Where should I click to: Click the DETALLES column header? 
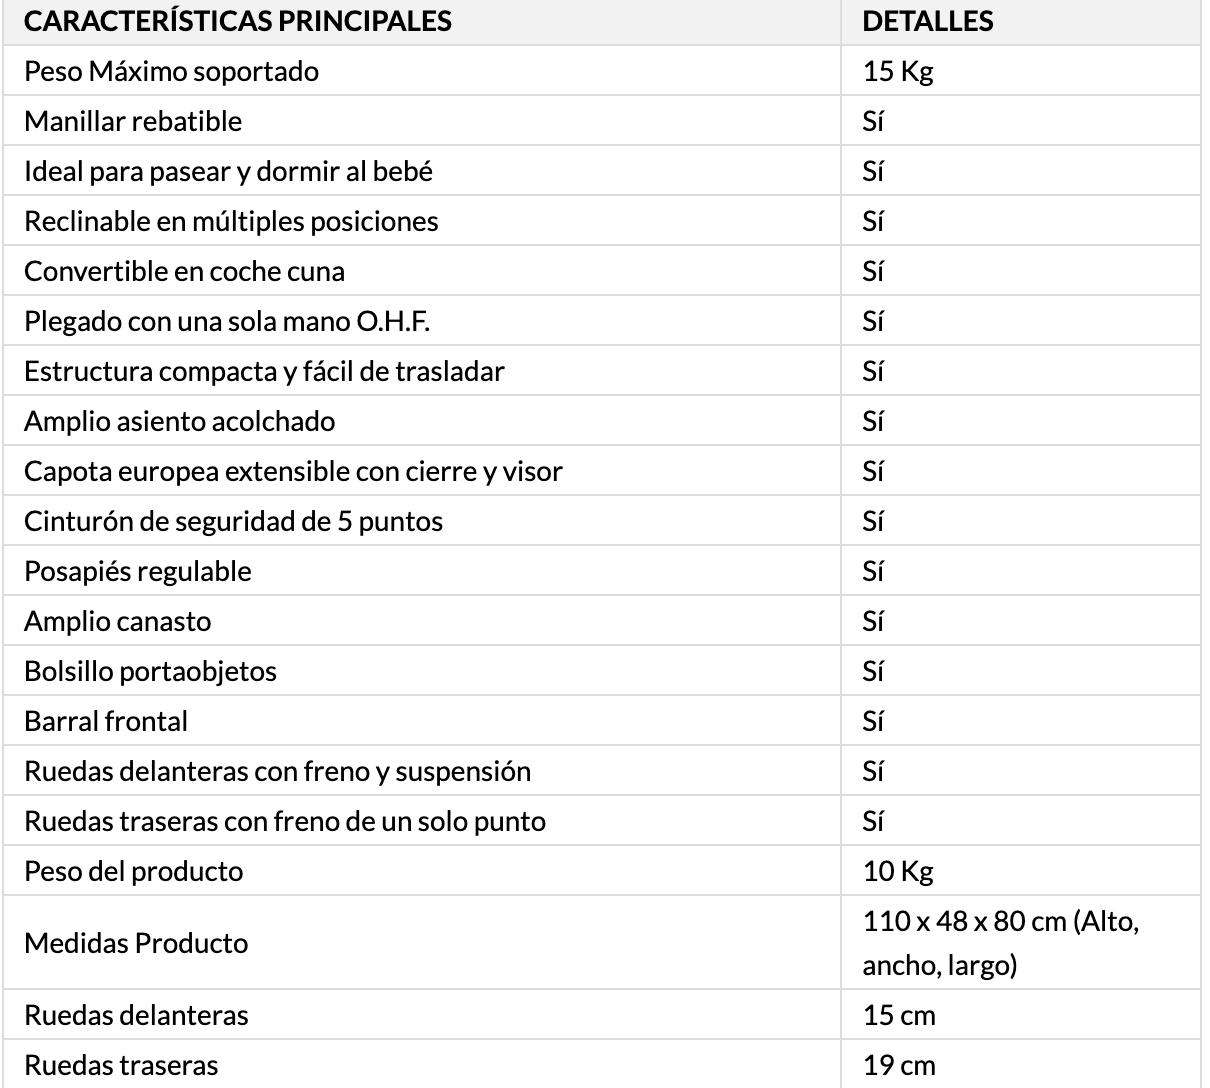(x=928, y=21)
